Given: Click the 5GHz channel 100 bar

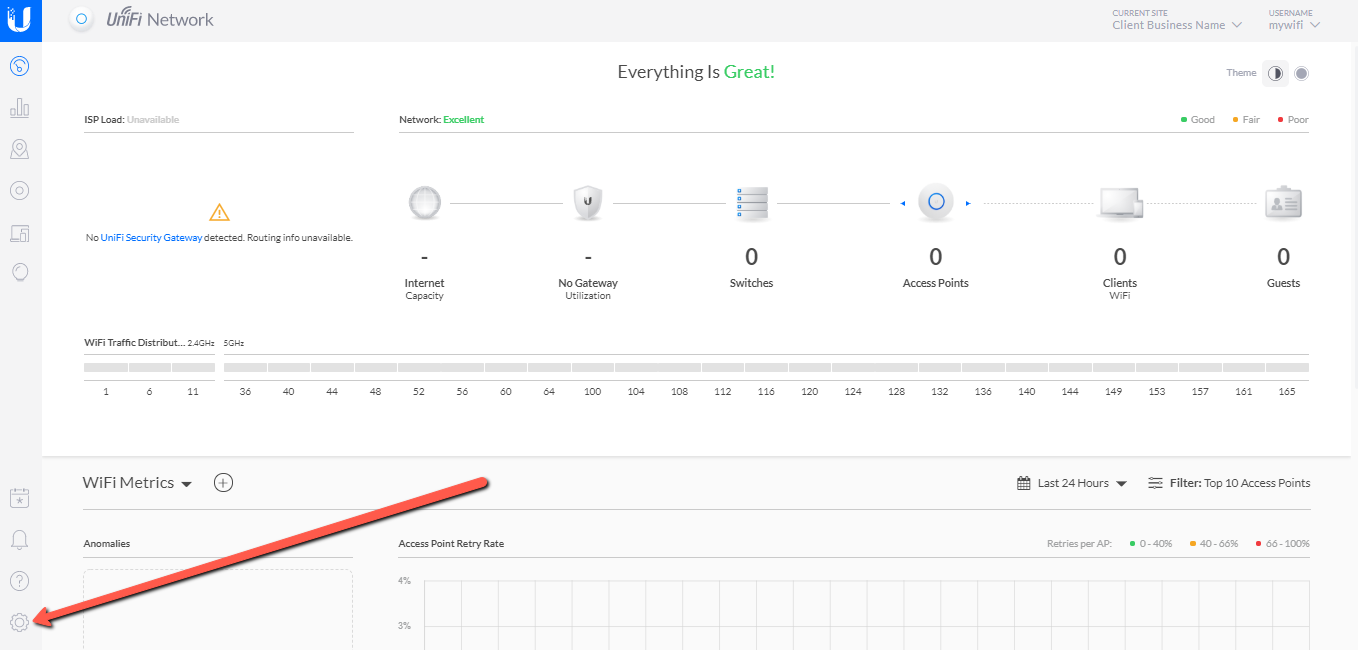Looking at the screenshot, I should [x=592, y=368].
